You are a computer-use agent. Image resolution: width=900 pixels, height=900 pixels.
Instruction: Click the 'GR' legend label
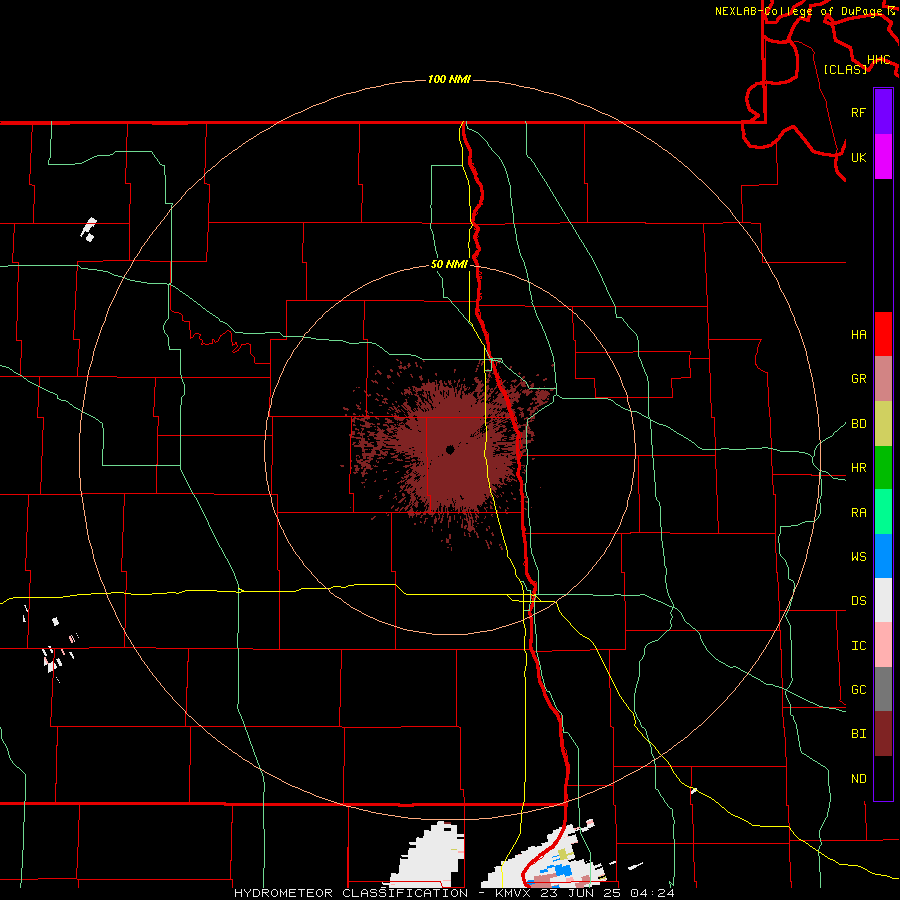click(858, 379)
